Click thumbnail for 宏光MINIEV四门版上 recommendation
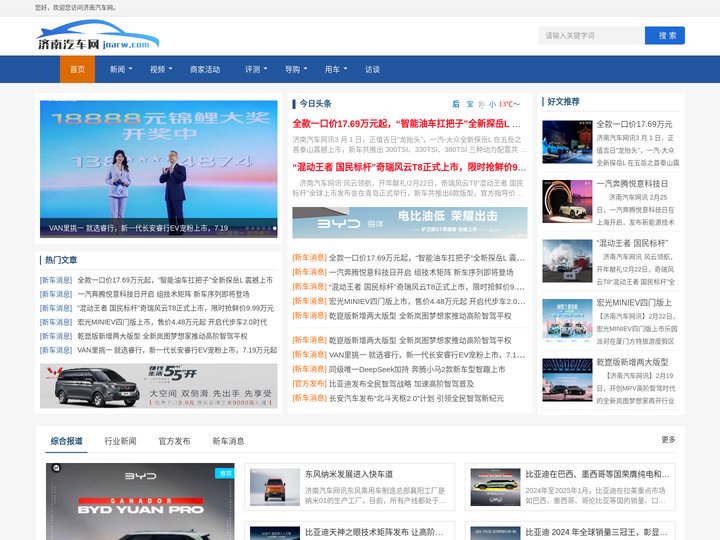This screenshot has height=540, width=720. click(x=567, y=321)
